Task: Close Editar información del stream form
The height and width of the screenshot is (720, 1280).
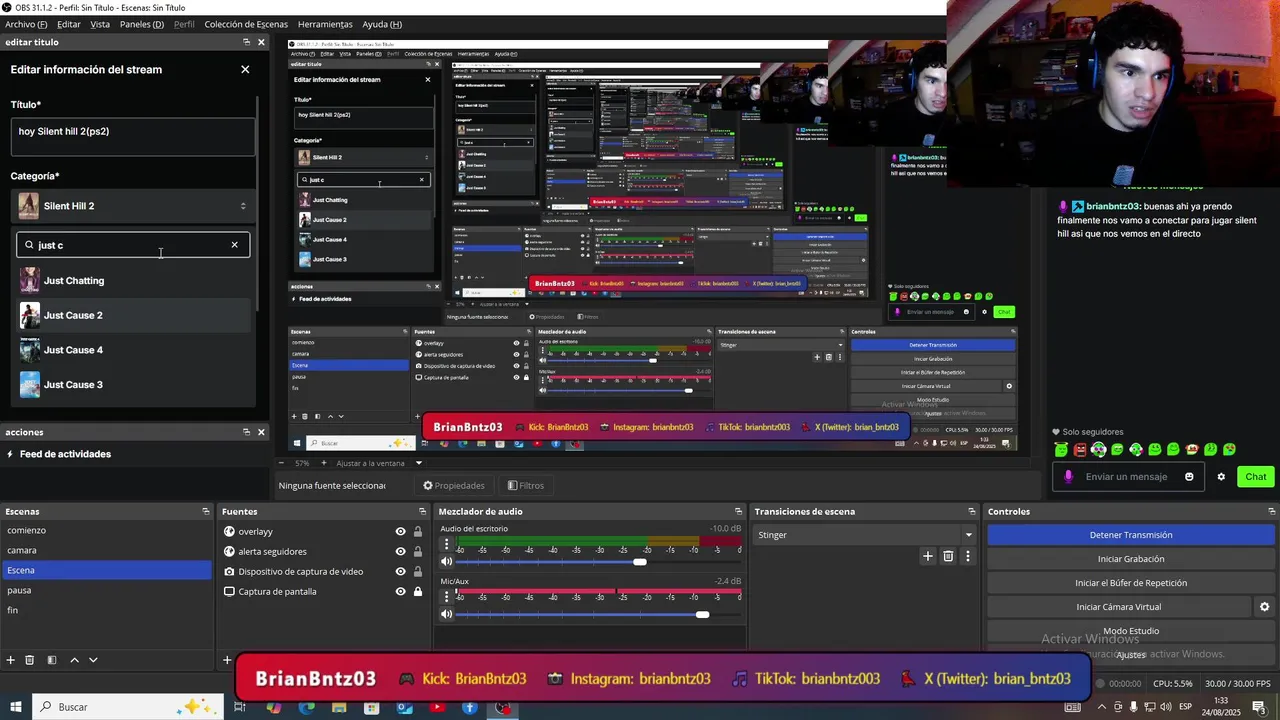Action: pyautogui.click(x=245, y=69)
